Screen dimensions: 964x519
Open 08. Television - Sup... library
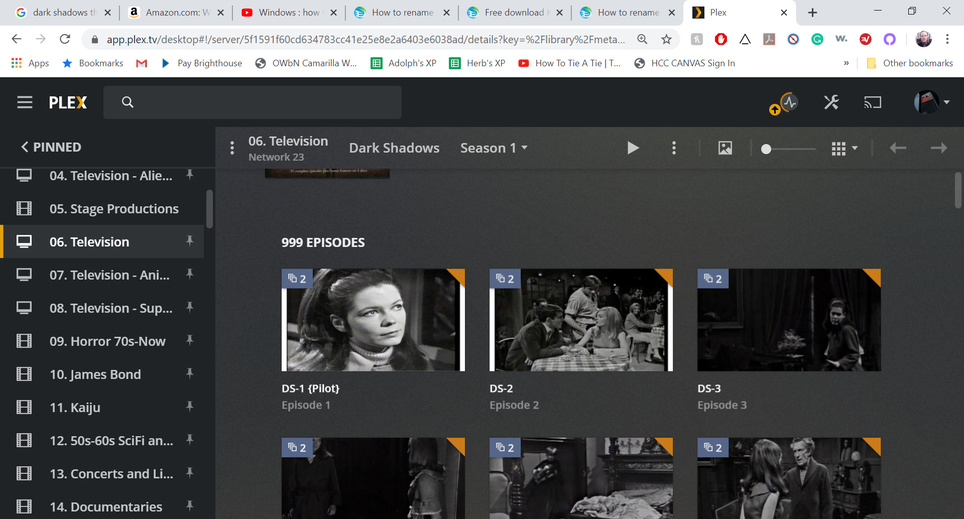coord(111,309)
